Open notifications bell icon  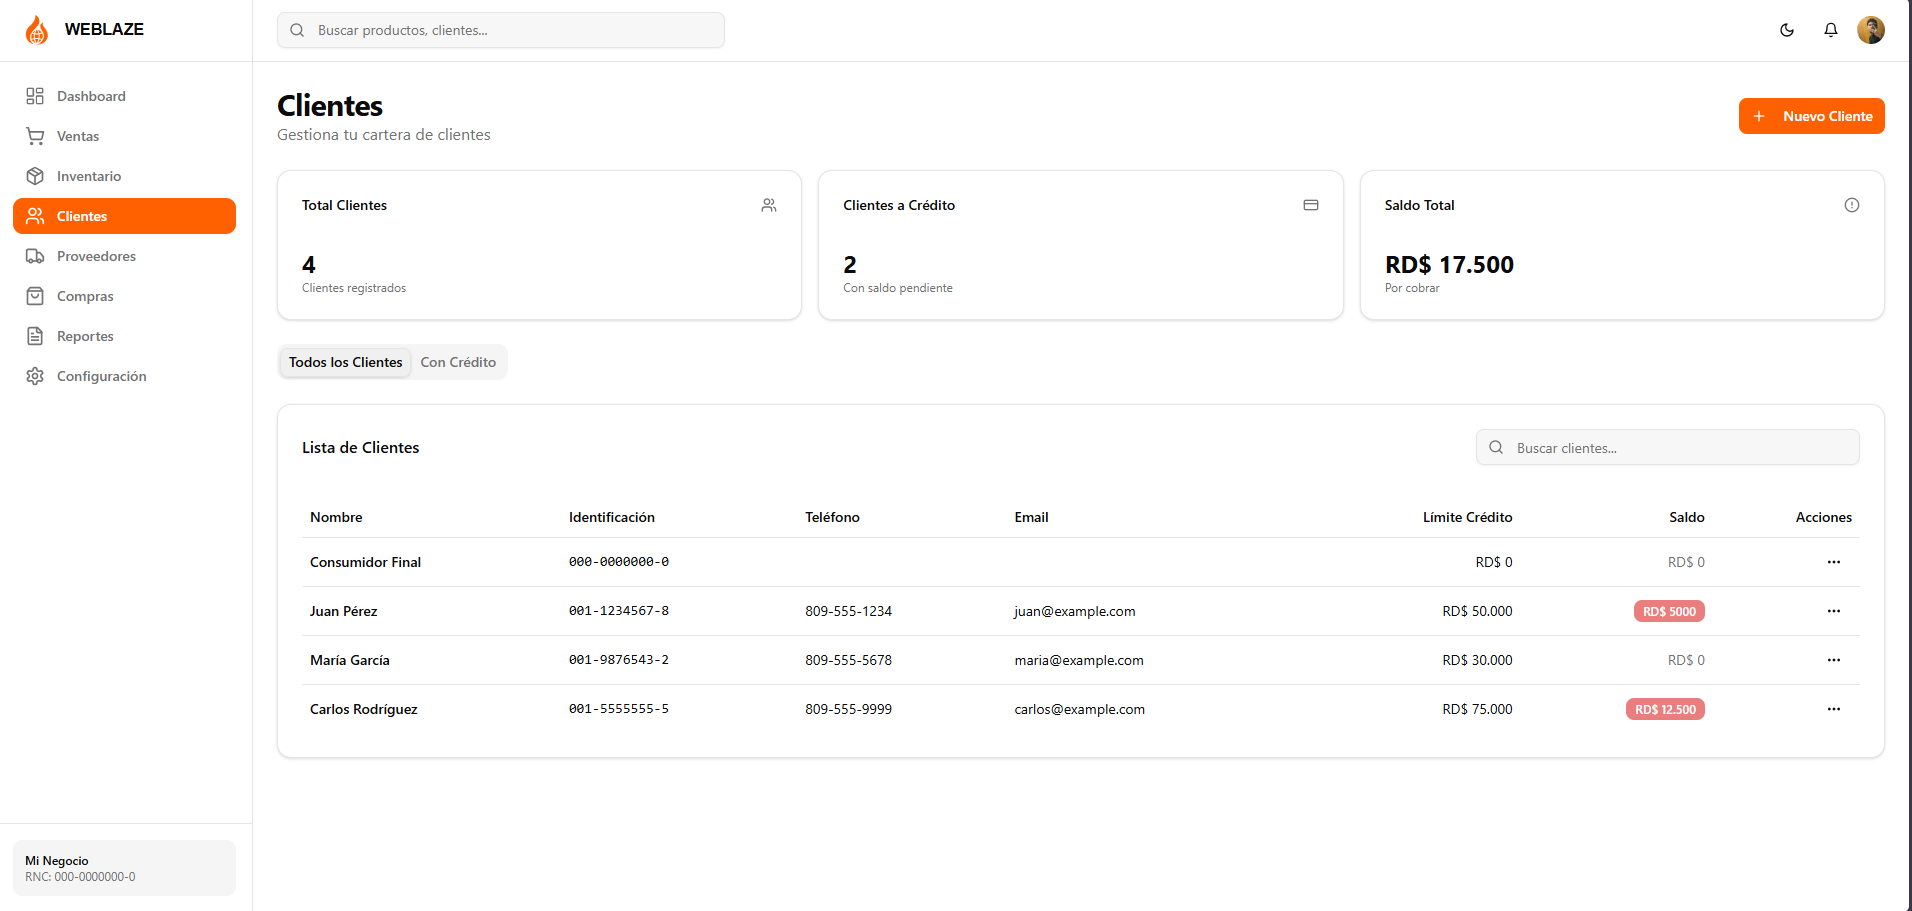point(1831,30)
